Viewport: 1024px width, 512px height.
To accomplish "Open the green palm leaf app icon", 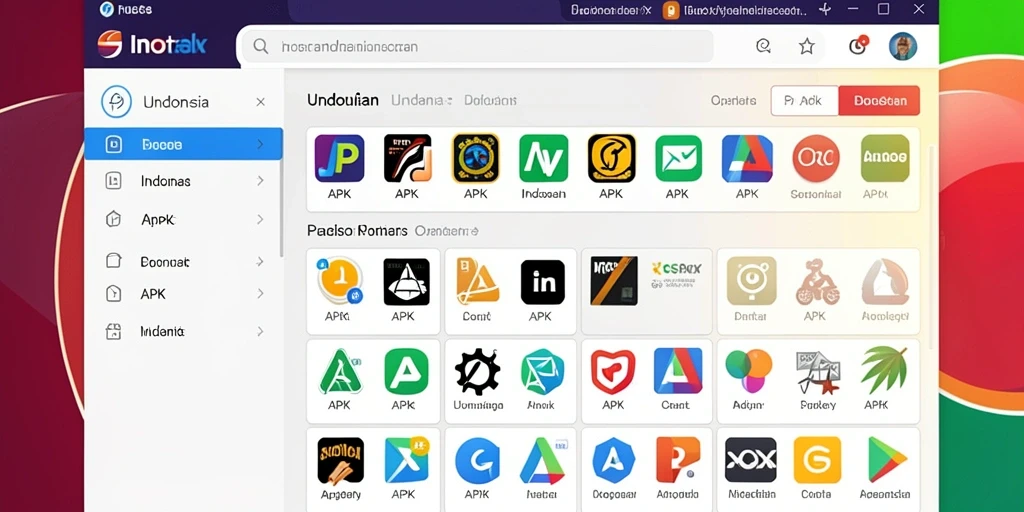I will [x=884, y=370].
